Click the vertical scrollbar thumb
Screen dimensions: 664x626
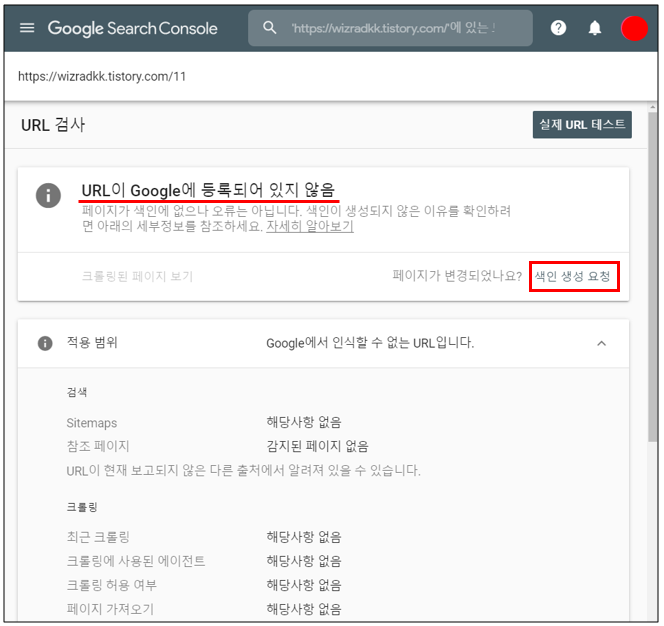pos(653,277)
